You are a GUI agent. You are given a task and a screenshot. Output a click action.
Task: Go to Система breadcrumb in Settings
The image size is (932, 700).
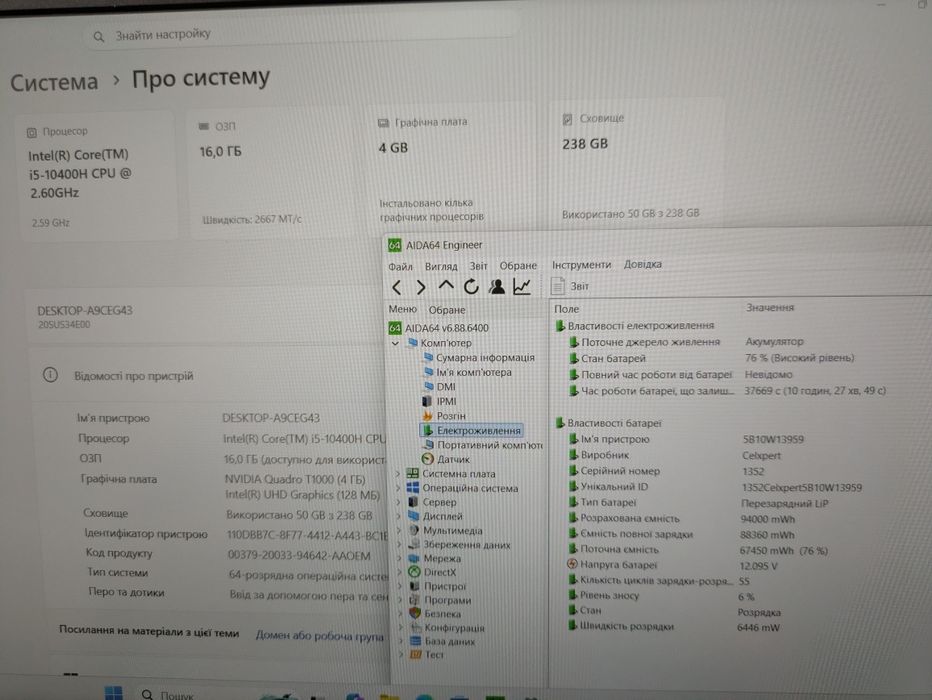[x=54, y=82]
